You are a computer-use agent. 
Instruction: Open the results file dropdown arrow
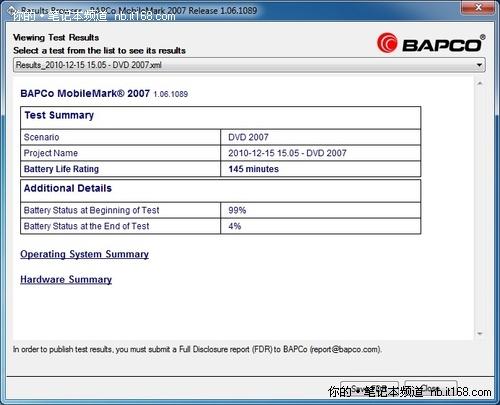[479, 65]
